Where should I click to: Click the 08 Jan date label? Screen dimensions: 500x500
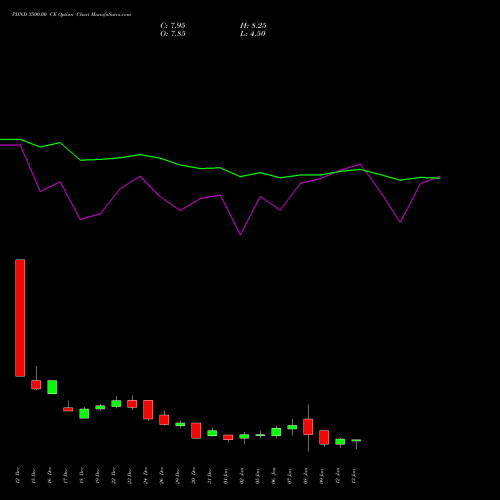tap(306, 475)
